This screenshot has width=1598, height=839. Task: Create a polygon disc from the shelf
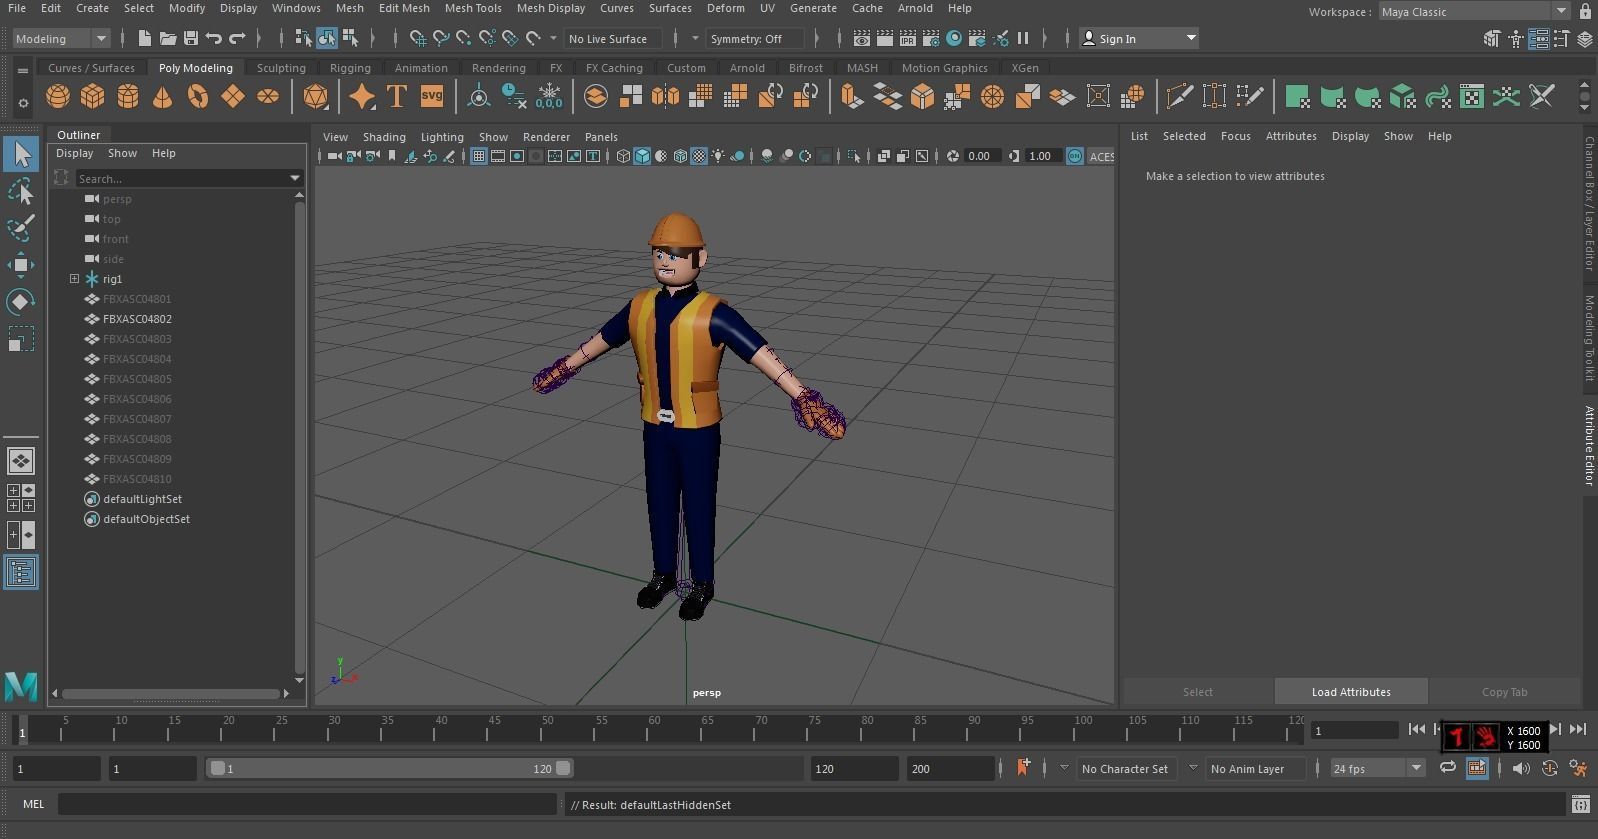click(268, 96)
